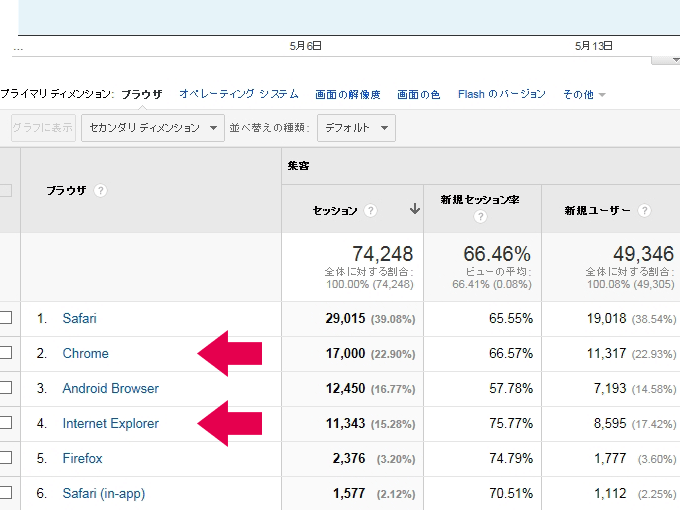This screenshot has width=680, height=510.
Task: Click total sessions value 74,248
Action: point(382,254)
